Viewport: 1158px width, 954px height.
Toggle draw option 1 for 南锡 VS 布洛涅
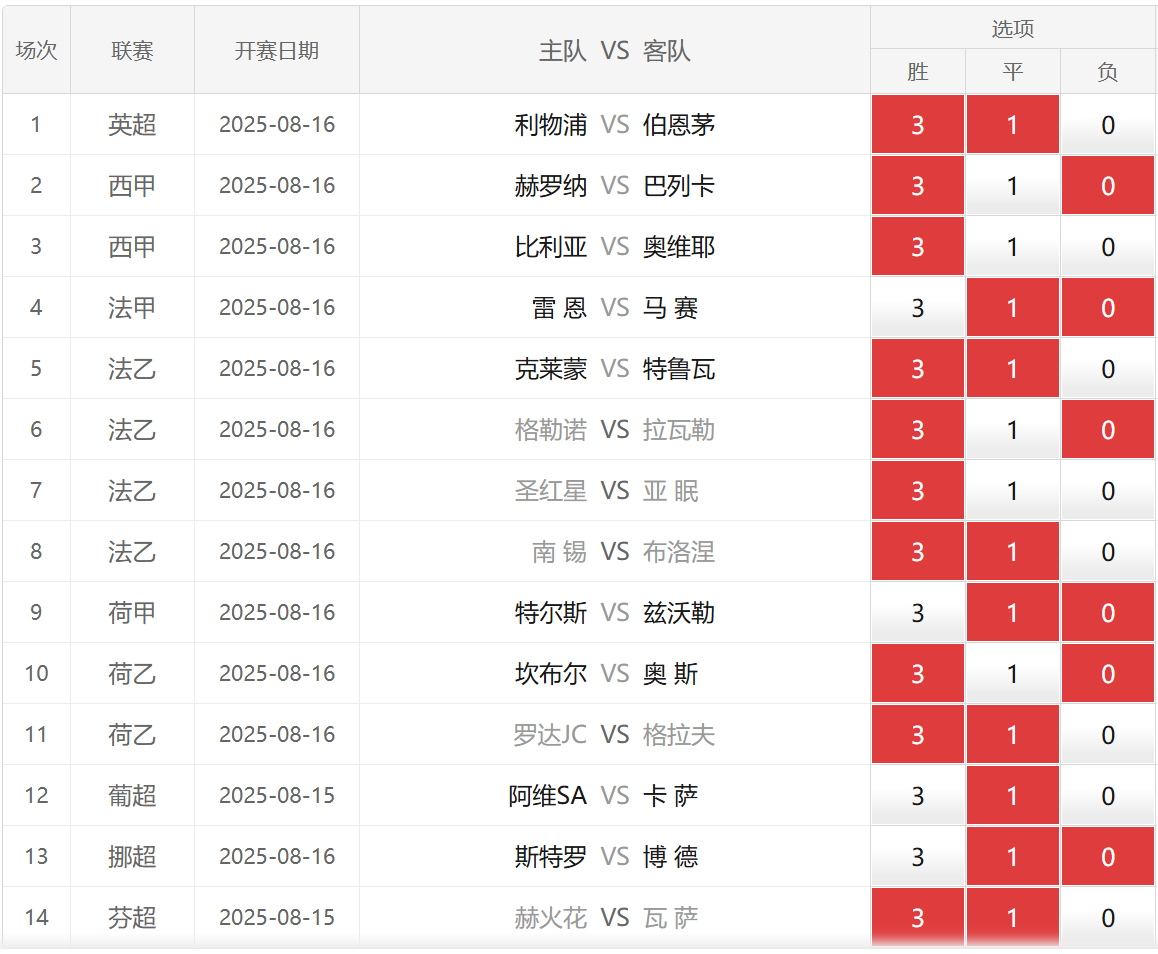tap(1013, 552)
